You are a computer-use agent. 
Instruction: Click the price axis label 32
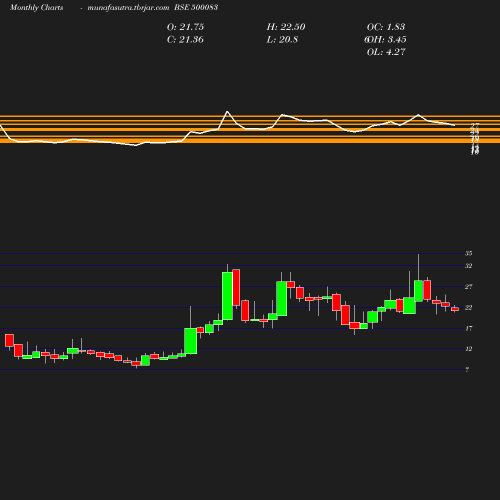point(469,266)
